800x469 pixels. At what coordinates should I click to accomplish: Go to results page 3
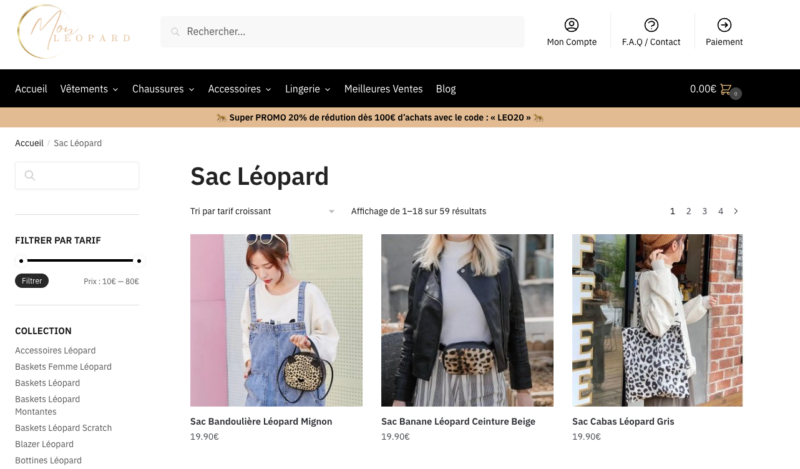coord(704,211)
